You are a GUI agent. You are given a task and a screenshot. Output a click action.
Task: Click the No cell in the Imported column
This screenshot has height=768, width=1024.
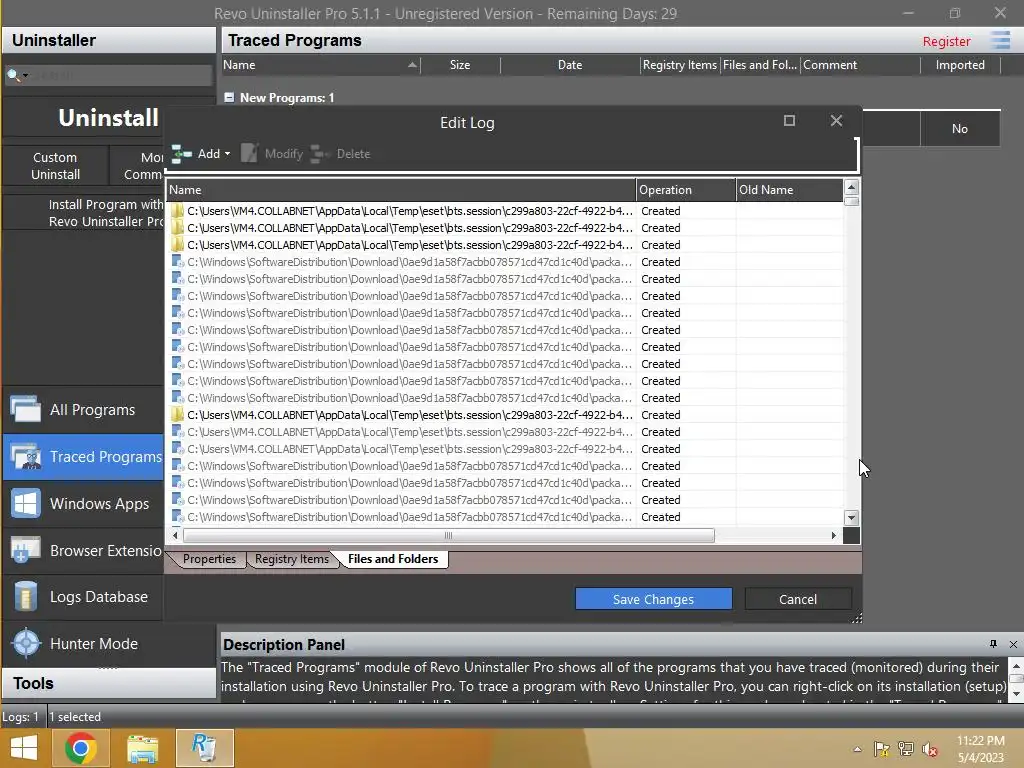point(959,129)
